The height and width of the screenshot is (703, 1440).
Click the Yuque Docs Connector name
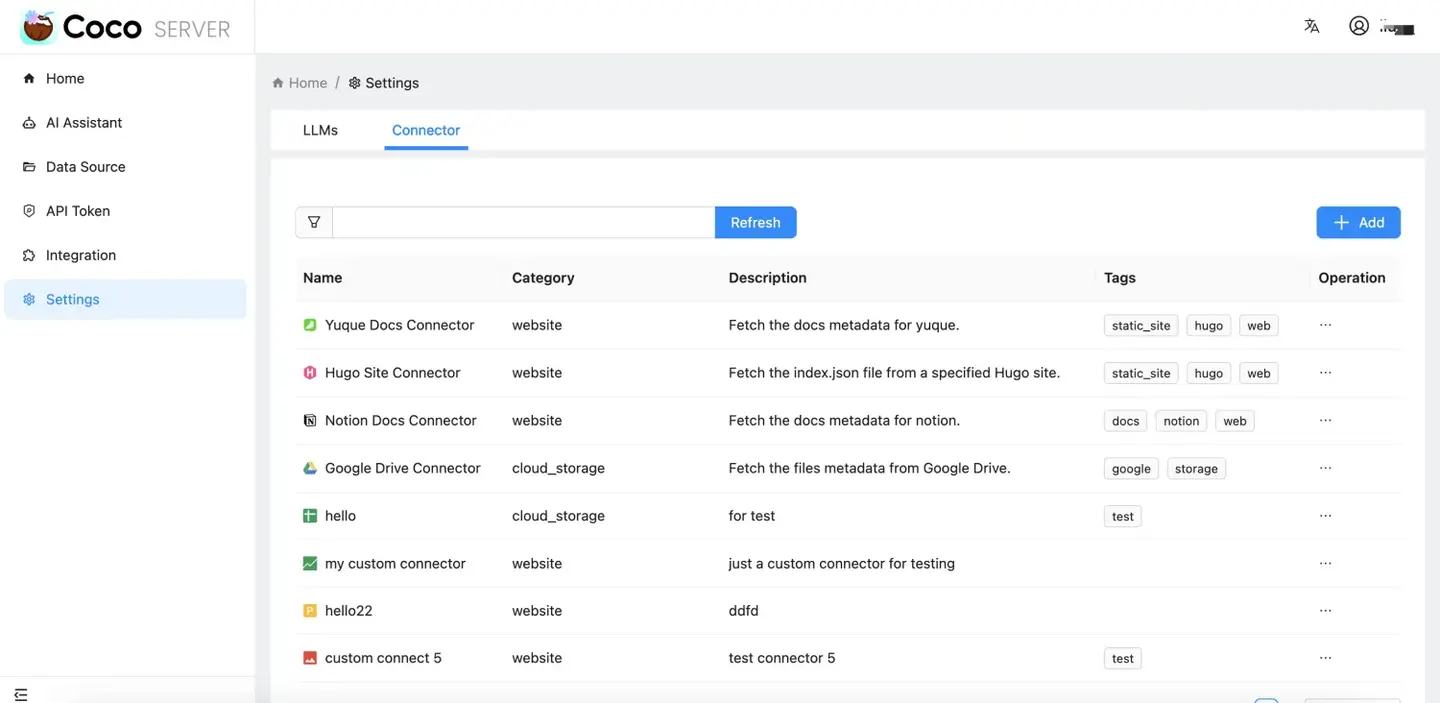click(400, 325)
